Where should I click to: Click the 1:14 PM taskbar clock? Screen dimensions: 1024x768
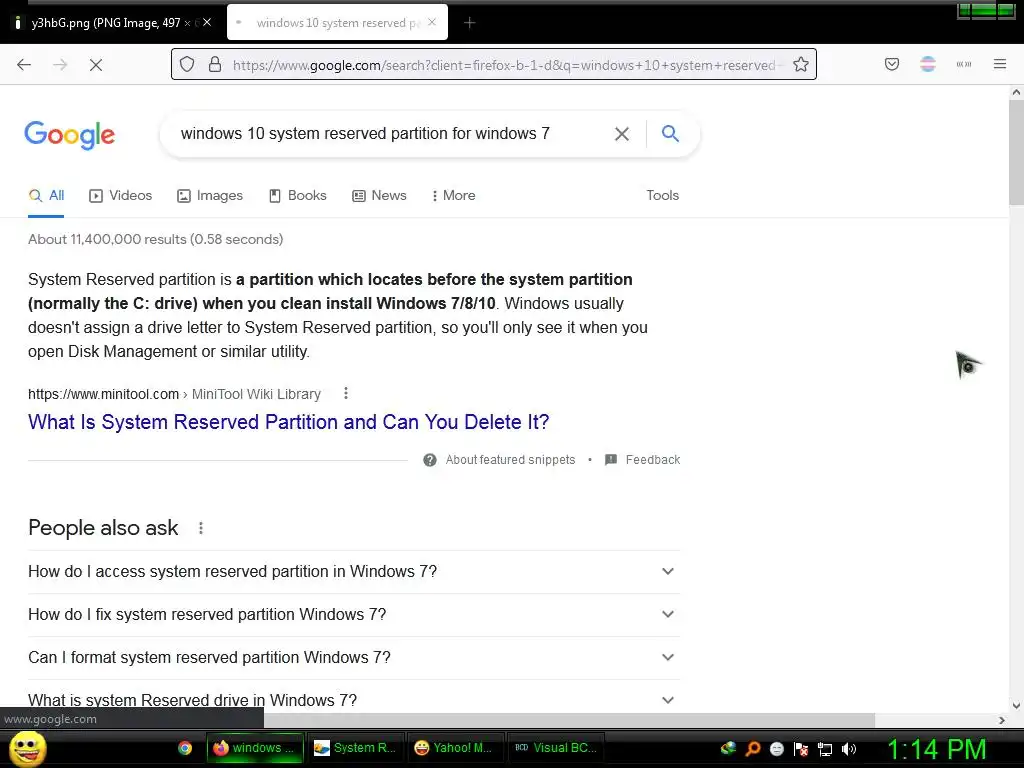click(x=936, y=749)
